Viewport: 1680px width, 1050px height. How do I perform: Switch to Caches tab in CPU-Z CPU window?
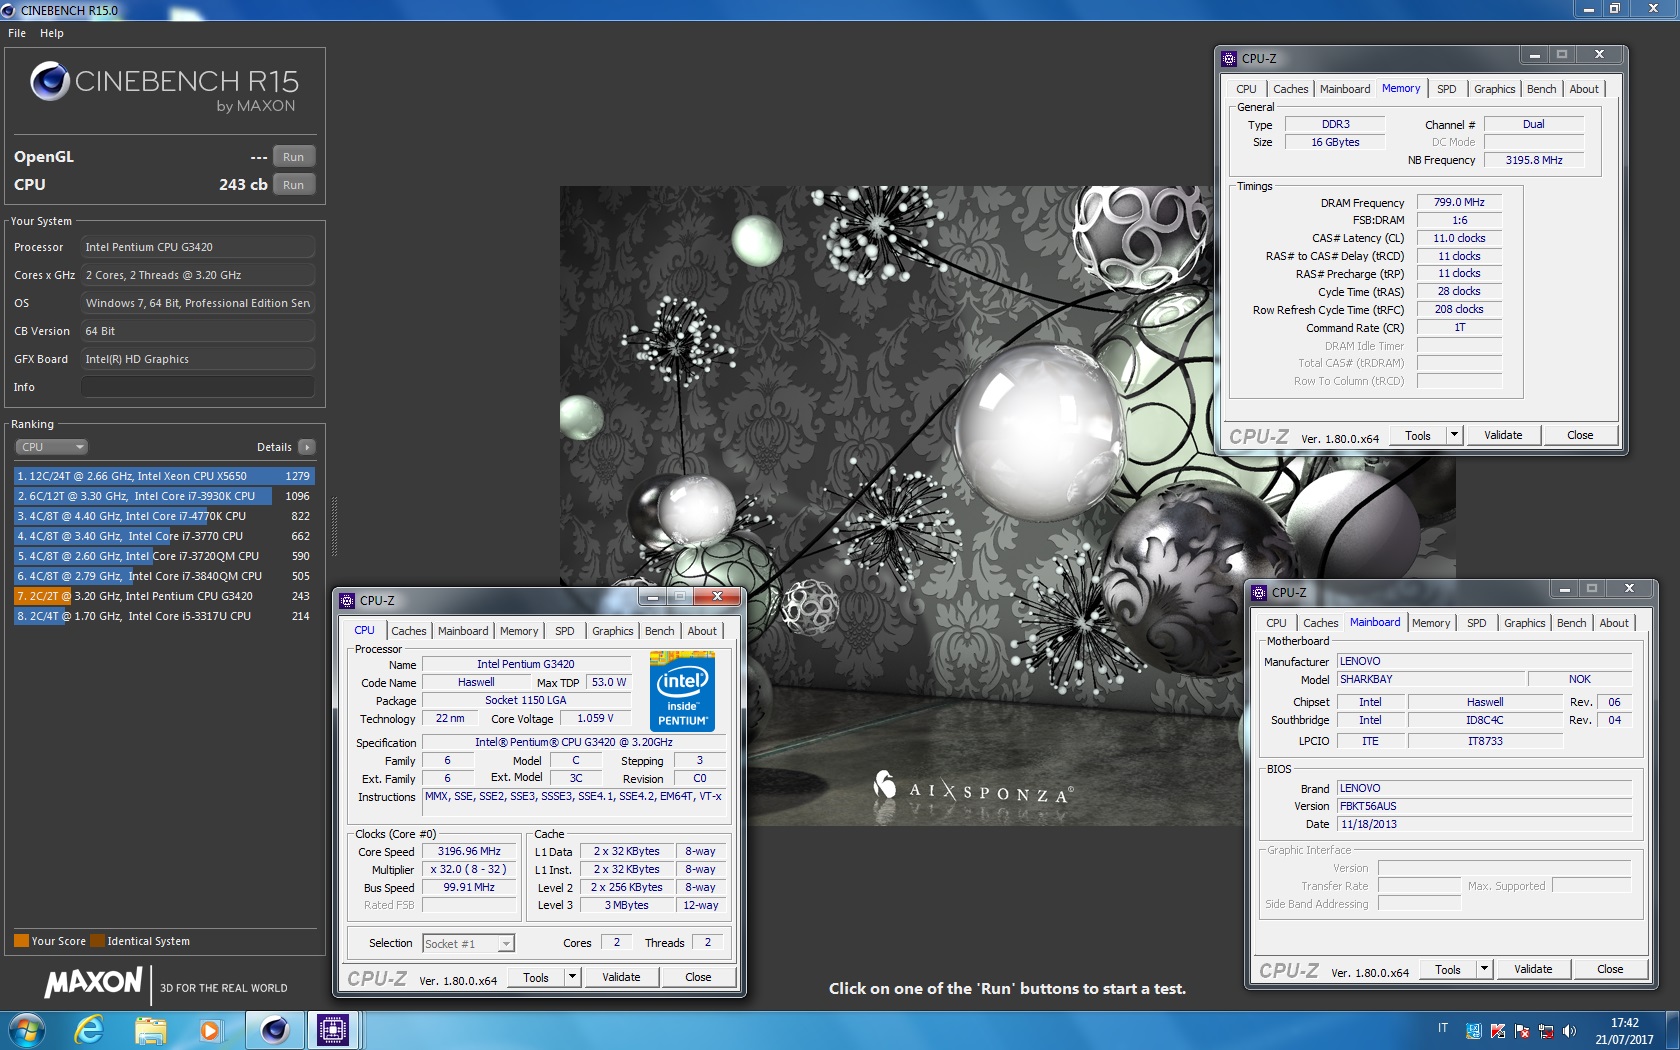[409, 631]
